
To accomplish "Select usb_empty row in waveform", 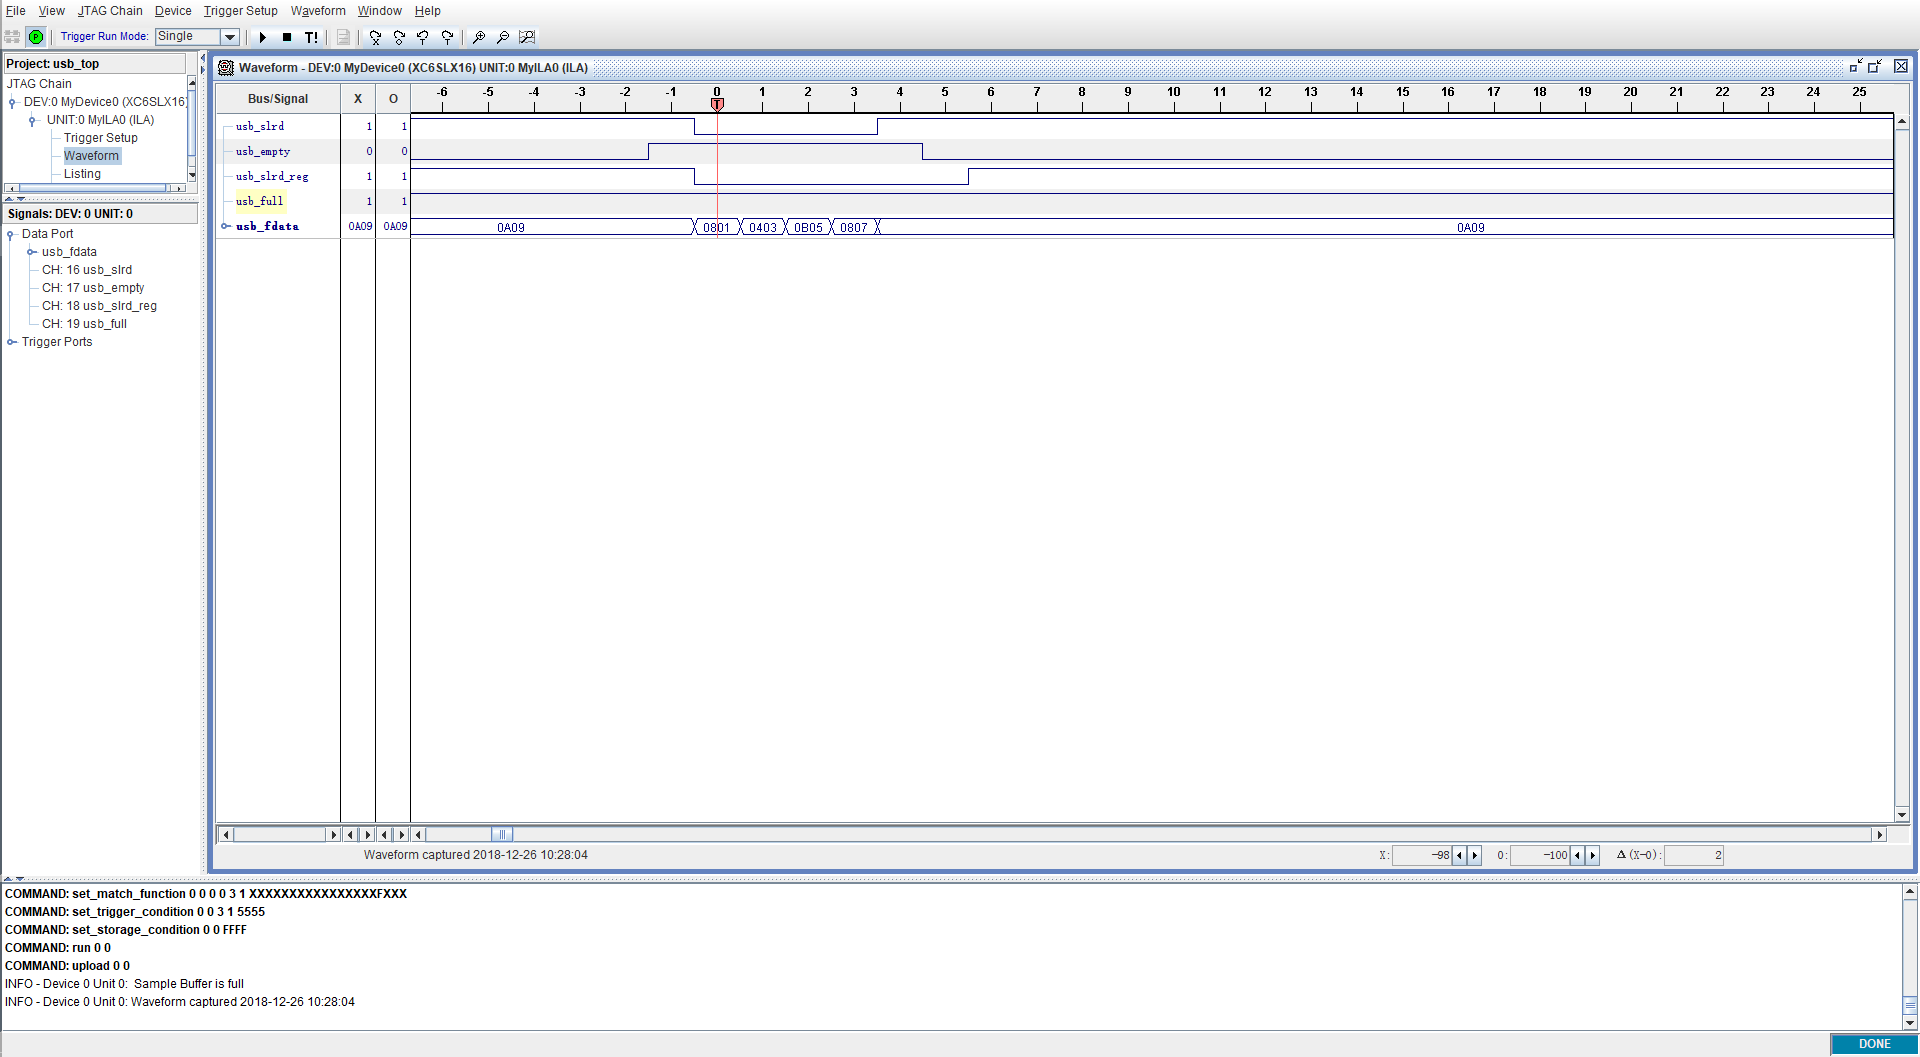I will pos(263,151).
